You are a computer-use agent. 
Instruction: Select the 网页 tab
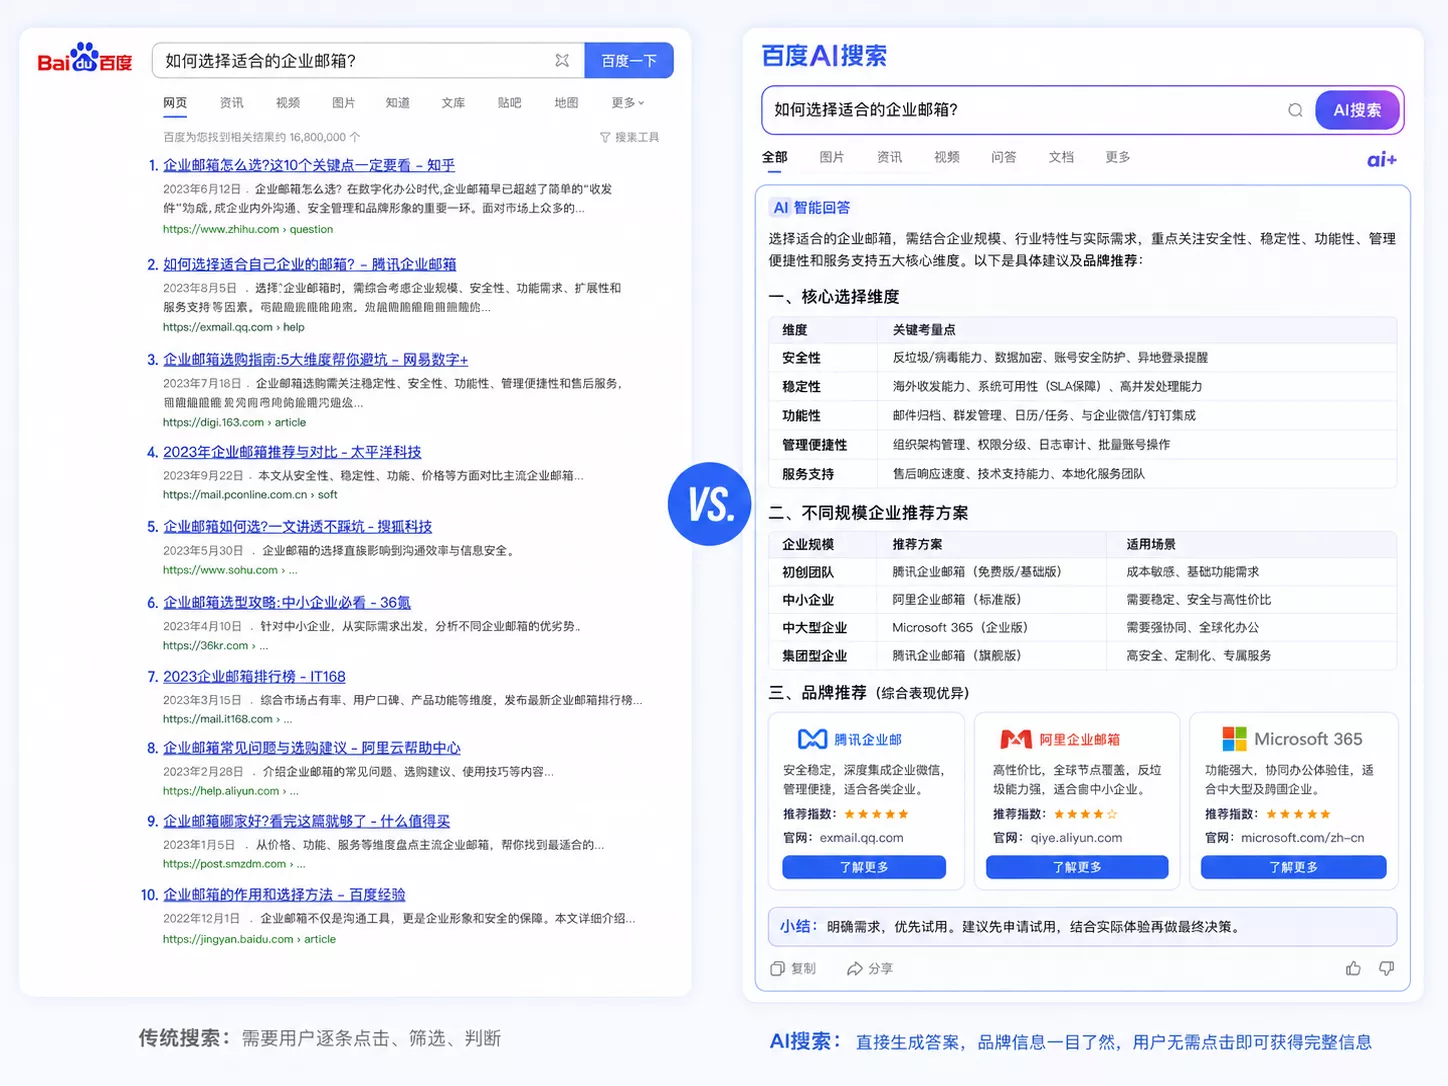175,102
